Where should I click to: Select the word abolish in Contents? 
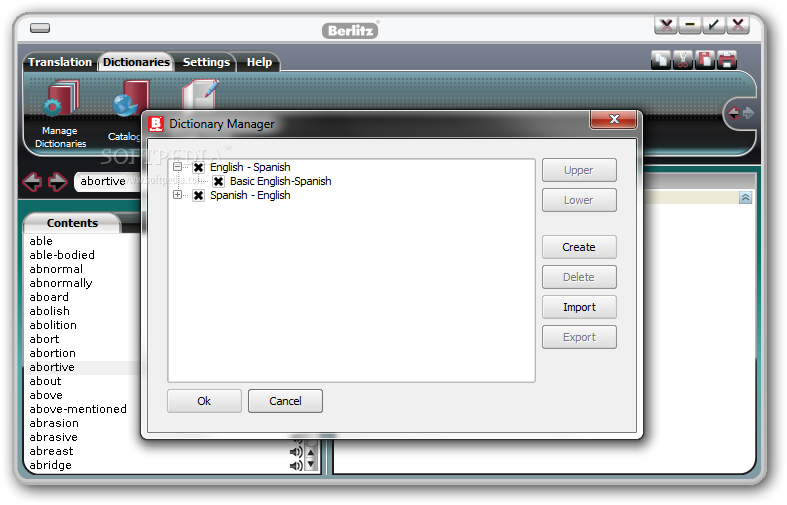pos(50,311)
